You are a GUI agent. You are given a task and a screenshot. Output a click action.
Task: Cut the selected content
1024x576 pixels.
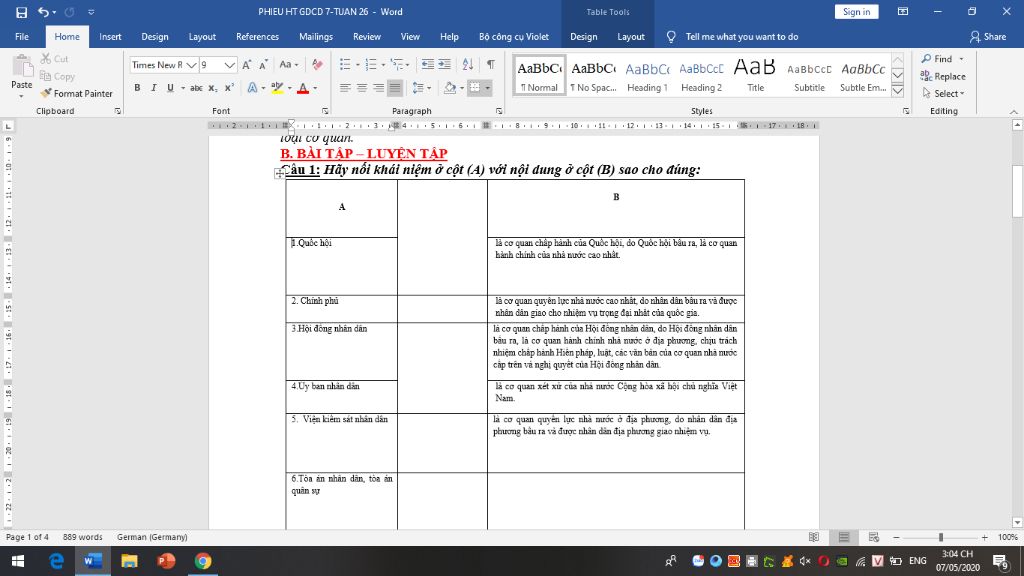pos(55,59)
